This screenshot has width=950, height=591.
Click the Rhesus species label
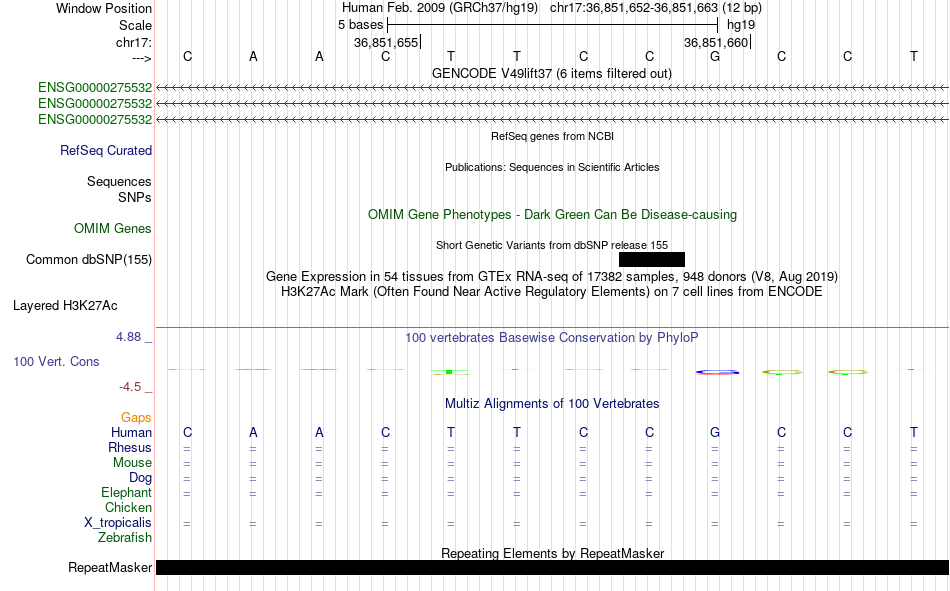coord(130,447)
